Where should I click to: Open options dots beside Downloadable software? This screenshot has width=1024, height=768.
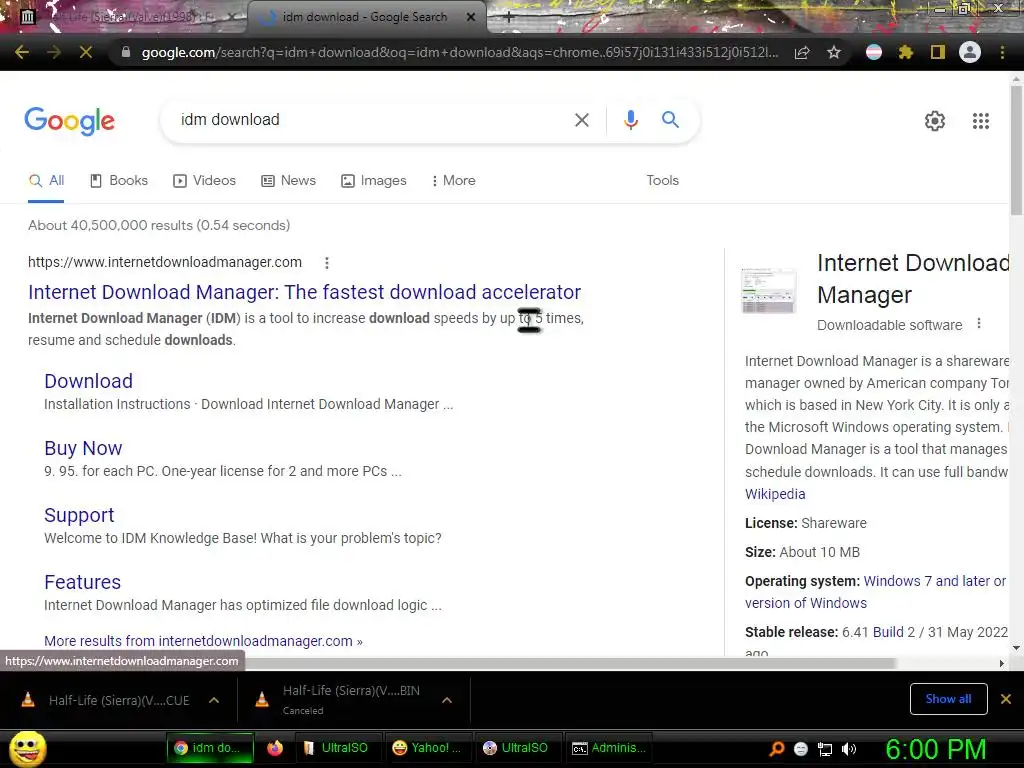[x=979, y=323]
